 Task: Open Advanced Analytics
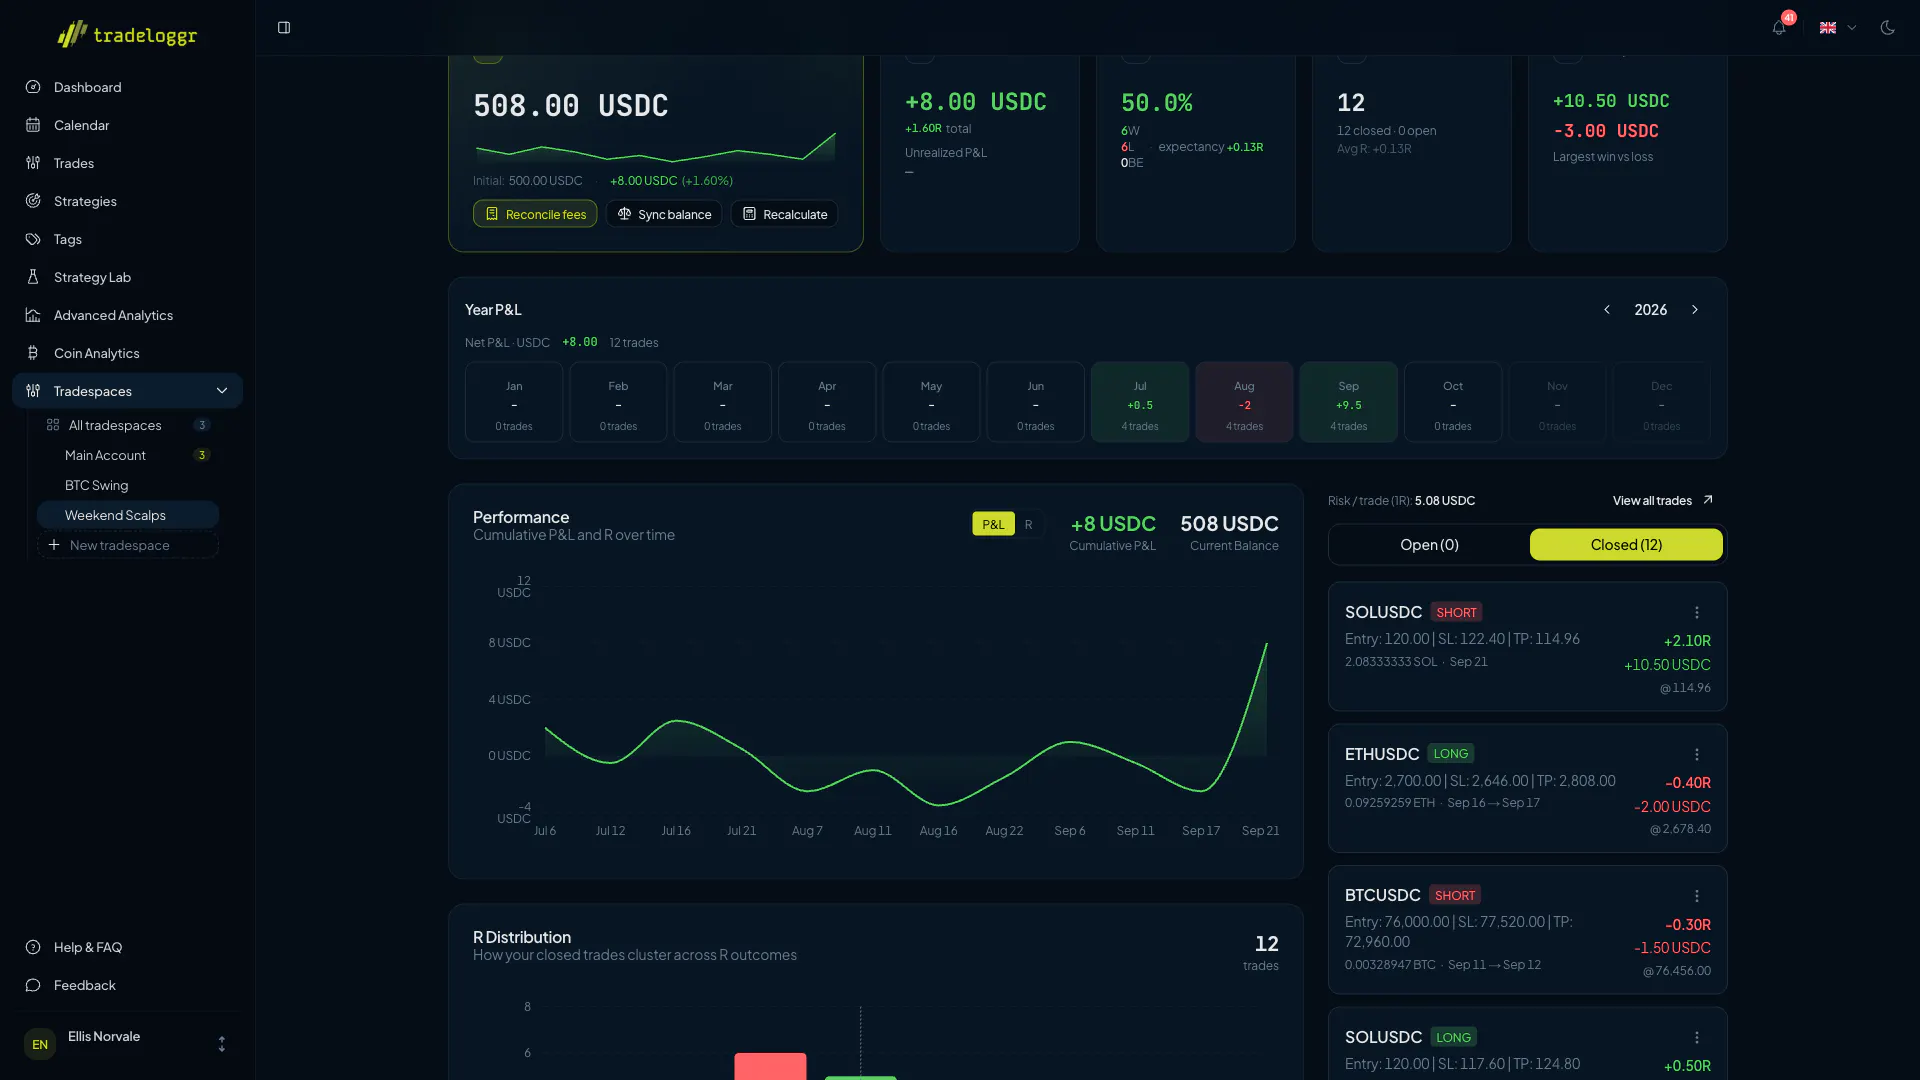click(127, 315)
